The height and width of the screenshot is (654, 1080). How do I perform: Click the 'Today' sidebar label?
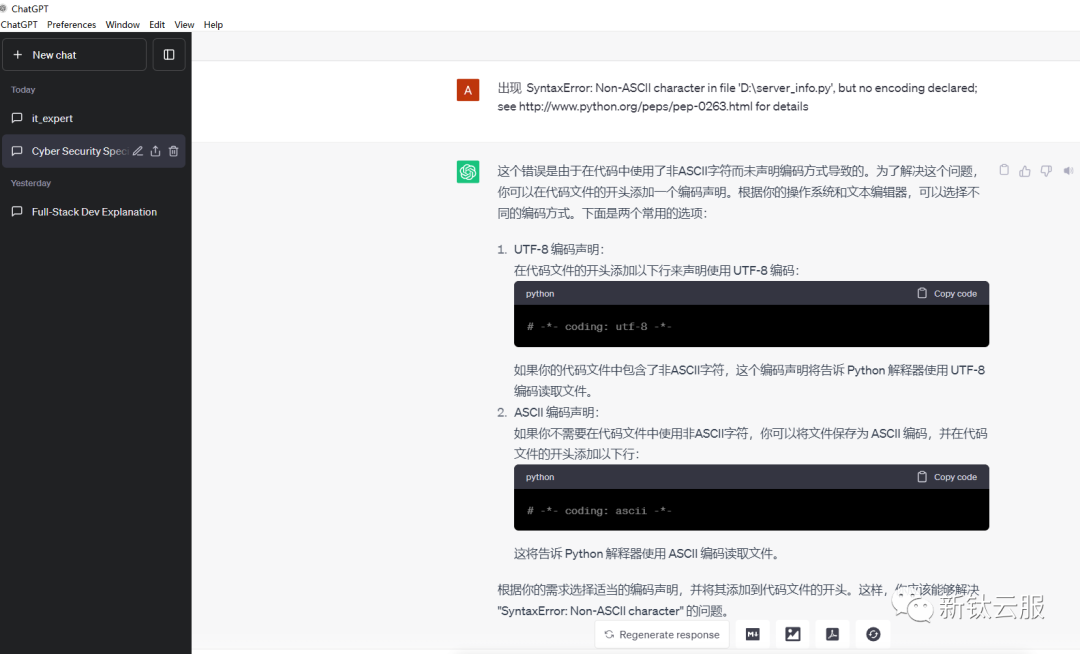tap(23, 89)
